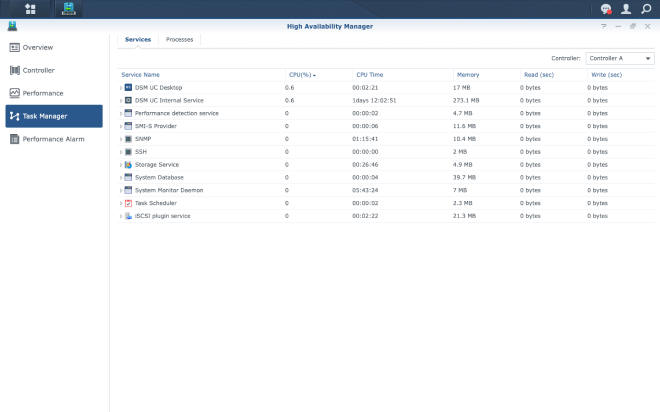The width and height of the screenshot is (660, 412).
Task: Select the System Monitor Daemon row
Action: [168, 190]
